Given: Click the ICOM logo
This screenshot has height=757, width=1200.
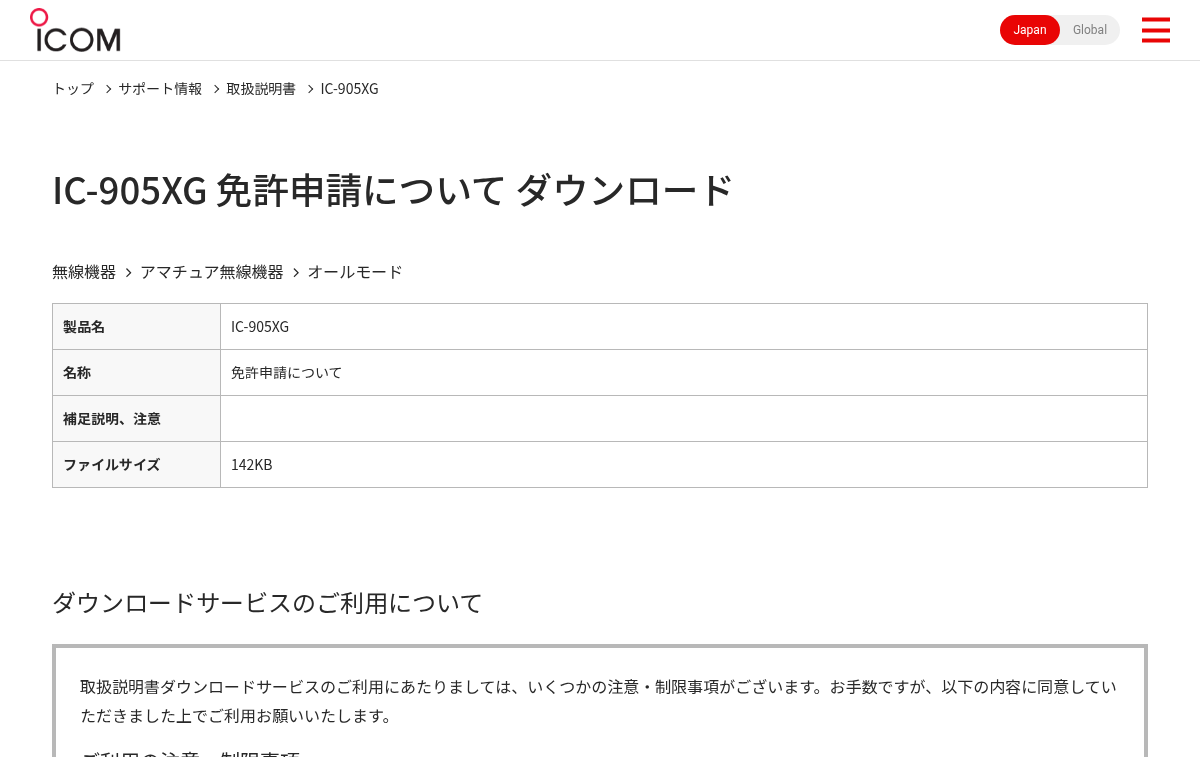Looking at the screenshot, I should coord(75,30).
